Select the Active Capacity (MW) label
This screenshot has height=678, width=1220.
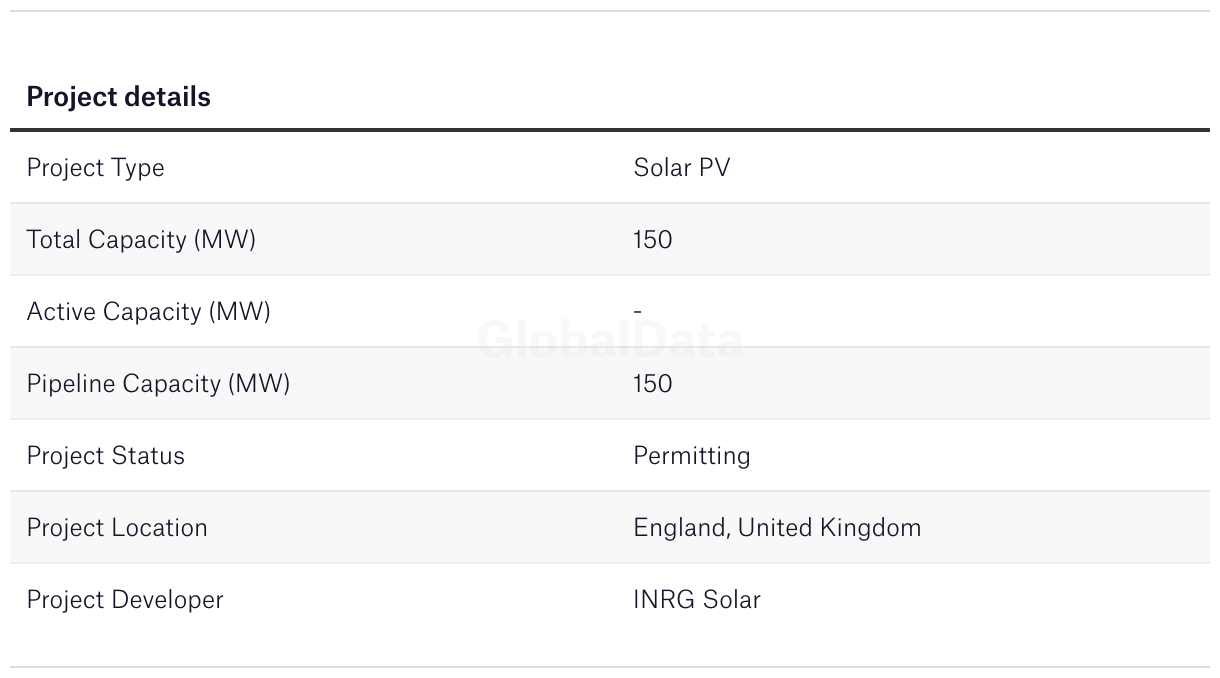pyautogui.click(x=148, y=312)
